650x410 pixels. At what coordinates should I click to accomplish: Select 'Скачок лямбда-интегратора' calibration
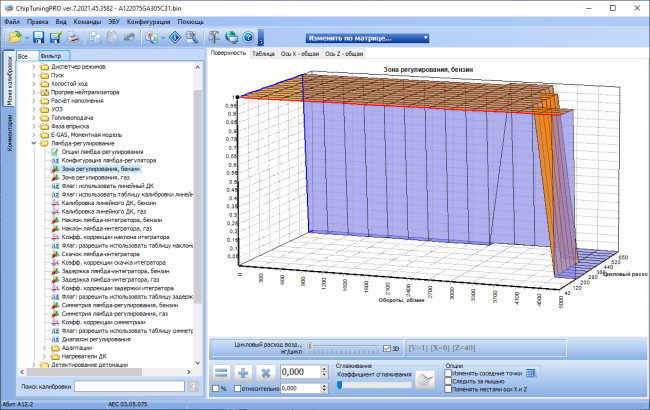click(100, 254)
